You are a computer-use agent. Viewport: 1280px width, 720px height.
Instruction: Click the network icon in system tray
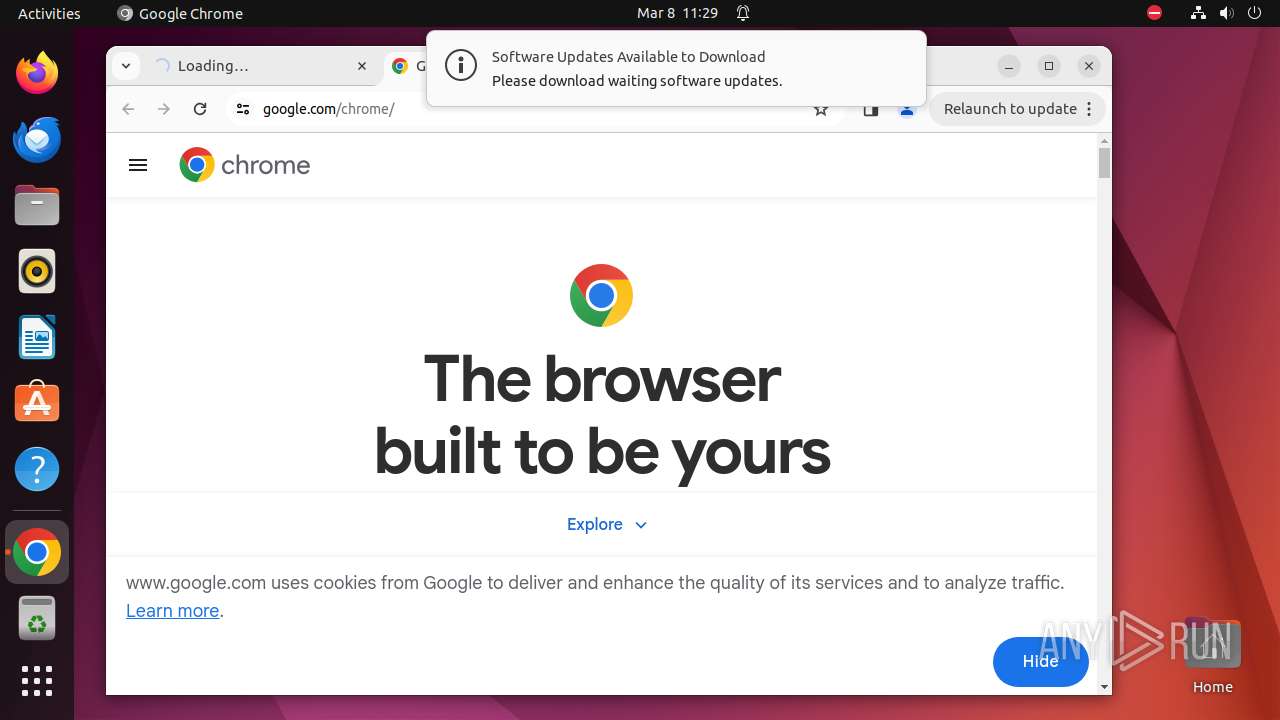click(1198, 13)
